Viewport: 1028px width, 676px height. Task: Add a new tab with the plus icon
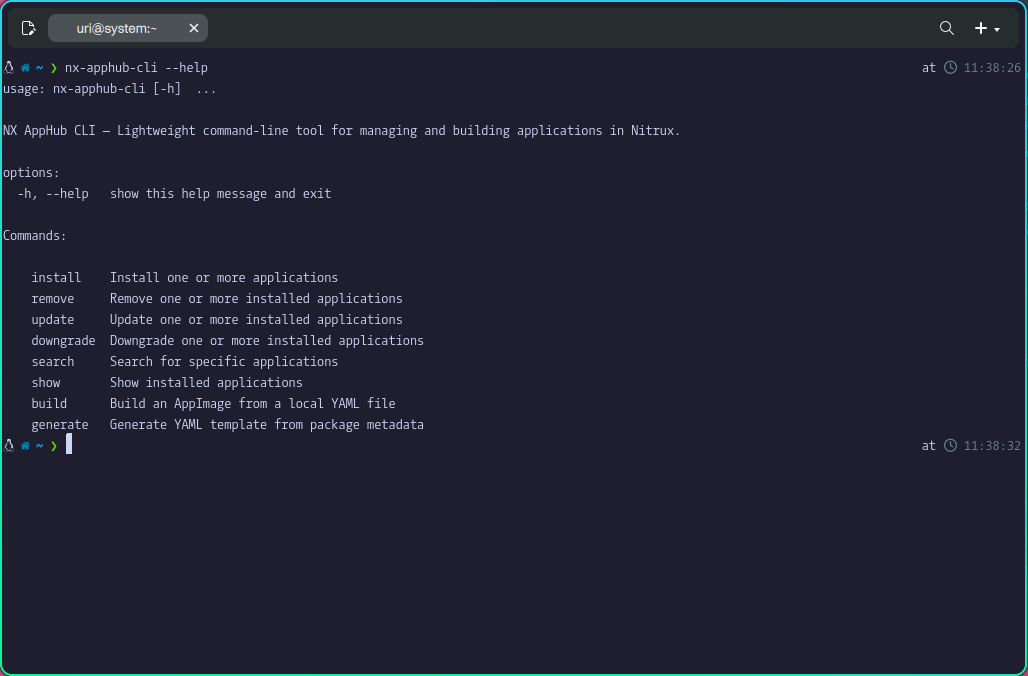pyautogui.click(x=981, y=28)
